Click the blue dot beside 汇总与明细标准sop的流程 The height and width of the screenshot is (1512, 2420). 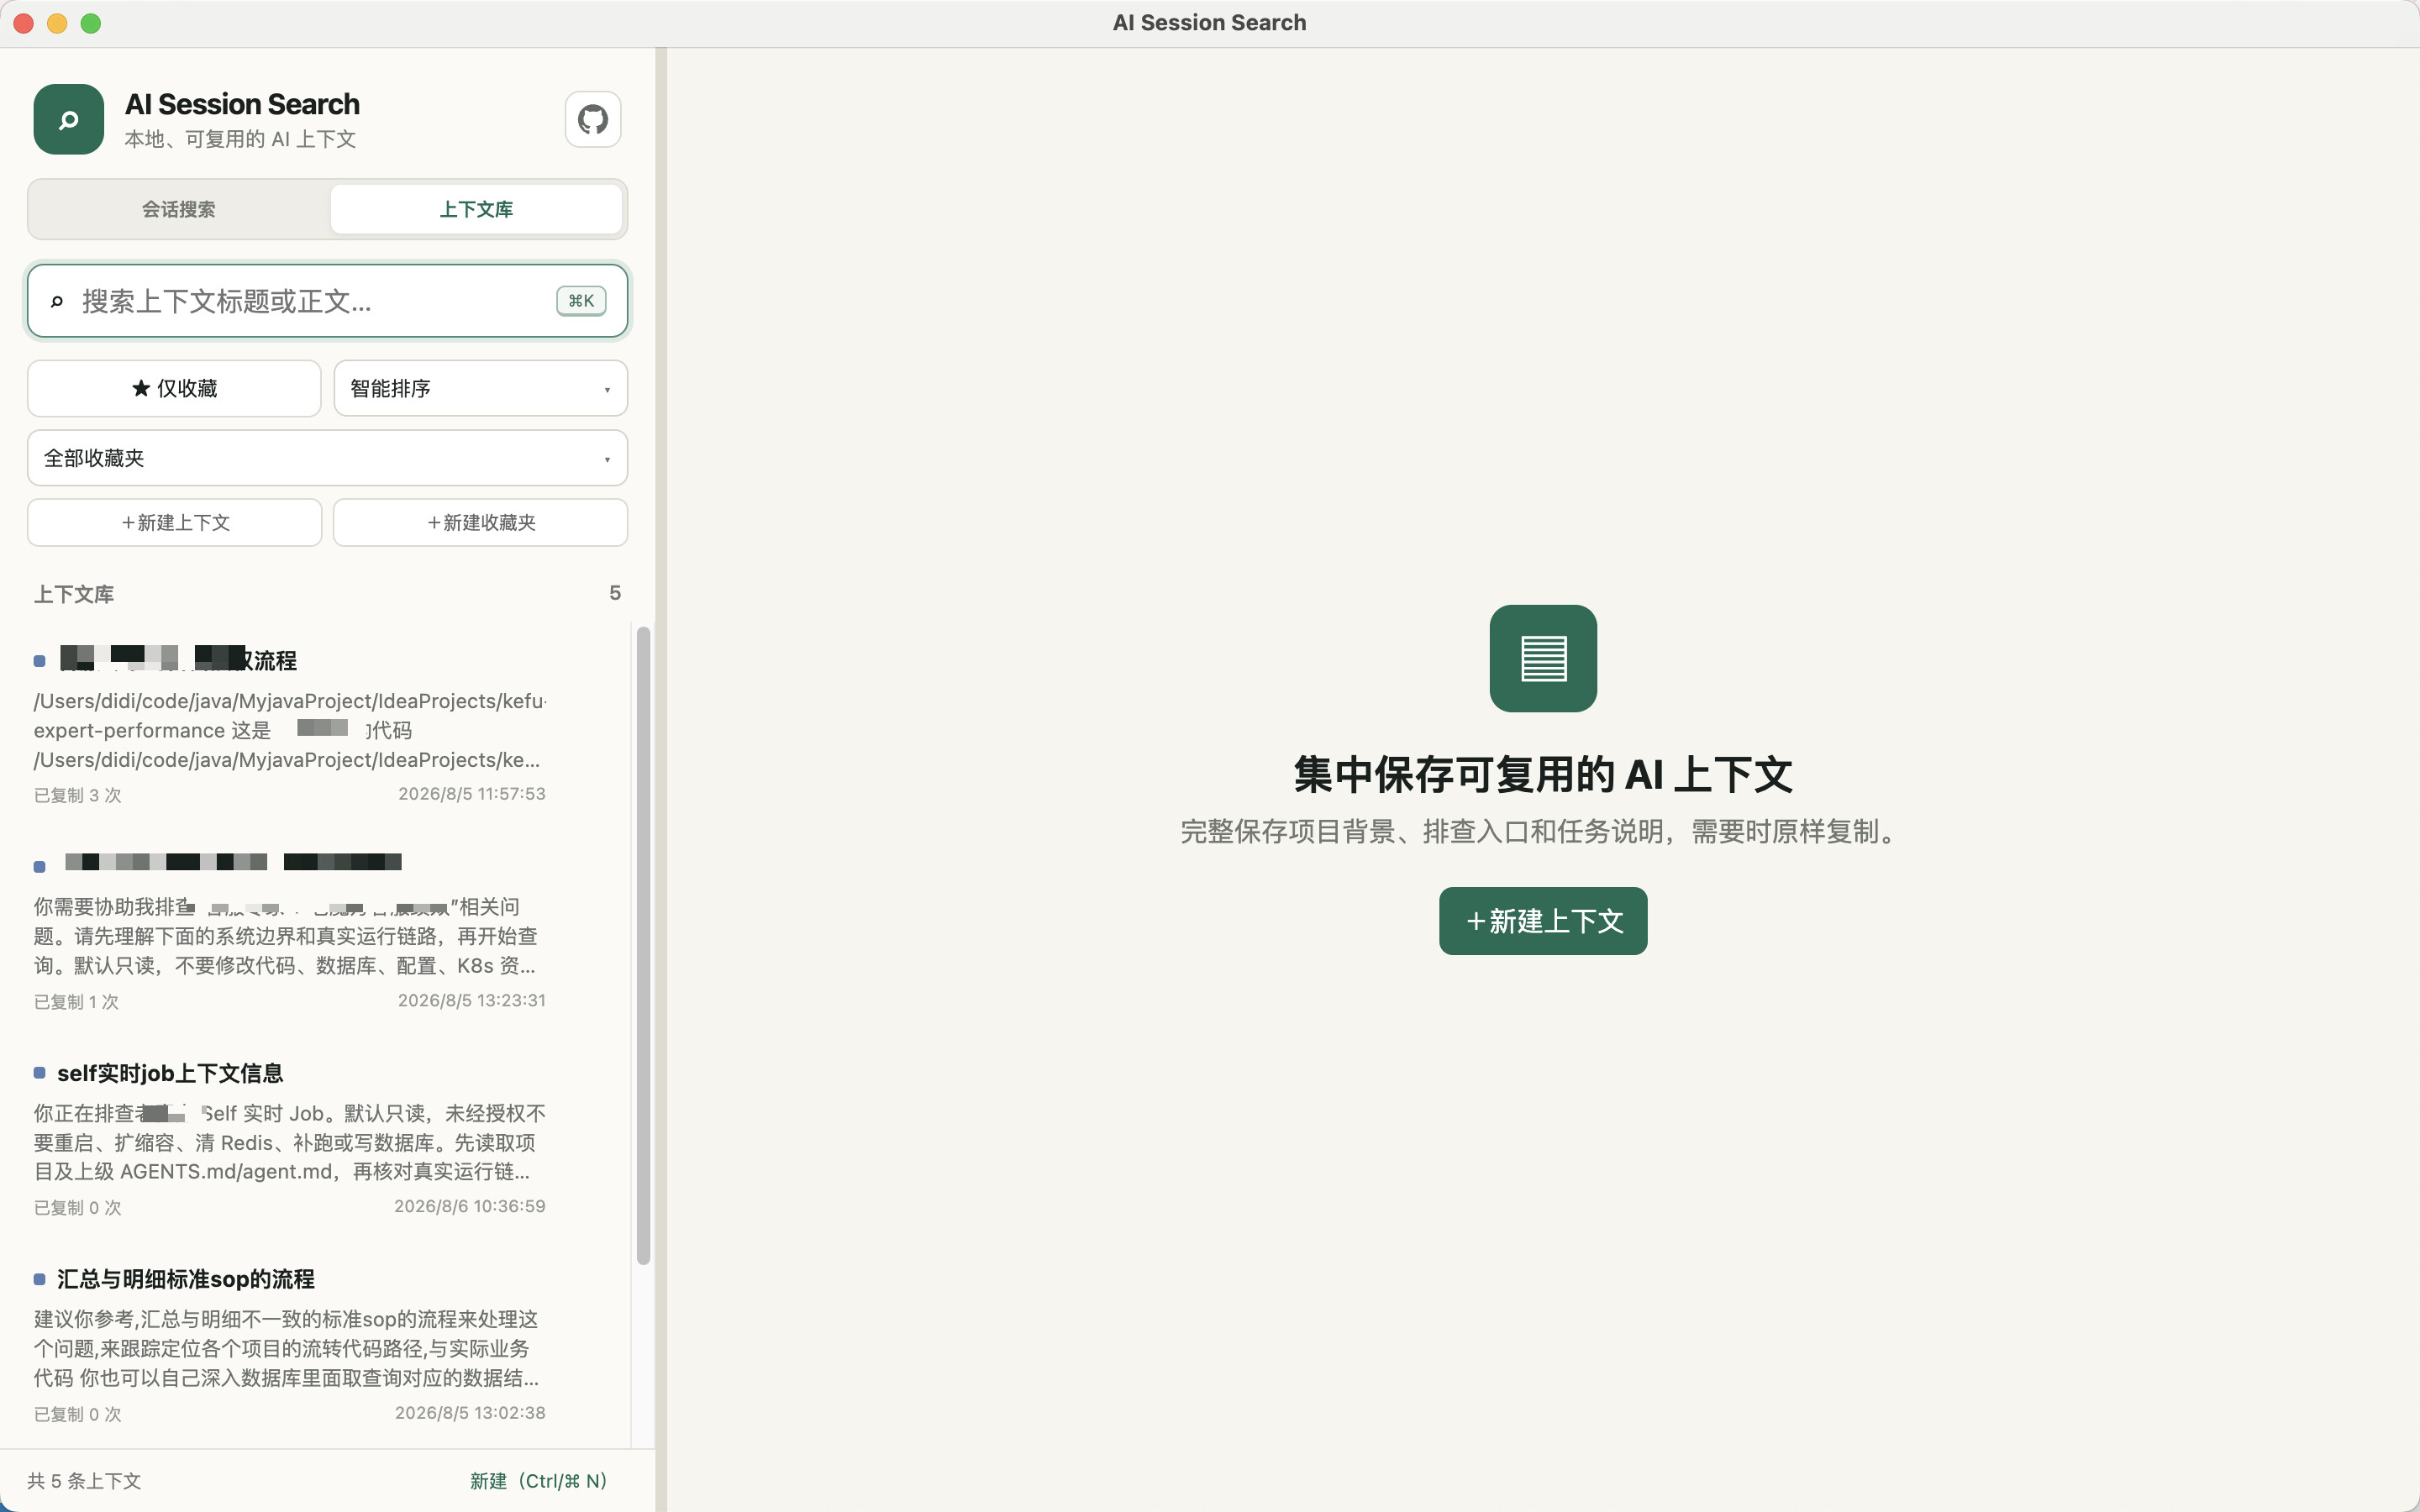[x=39, y=1279]
